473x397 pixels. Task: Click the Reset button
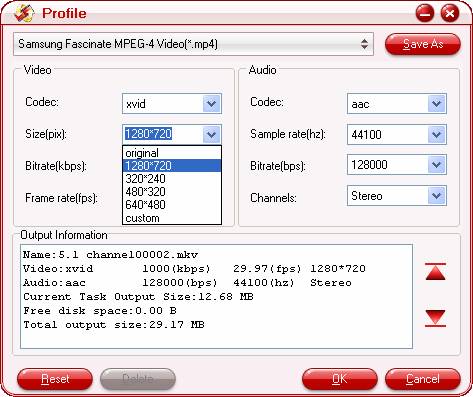coord(55,379)
